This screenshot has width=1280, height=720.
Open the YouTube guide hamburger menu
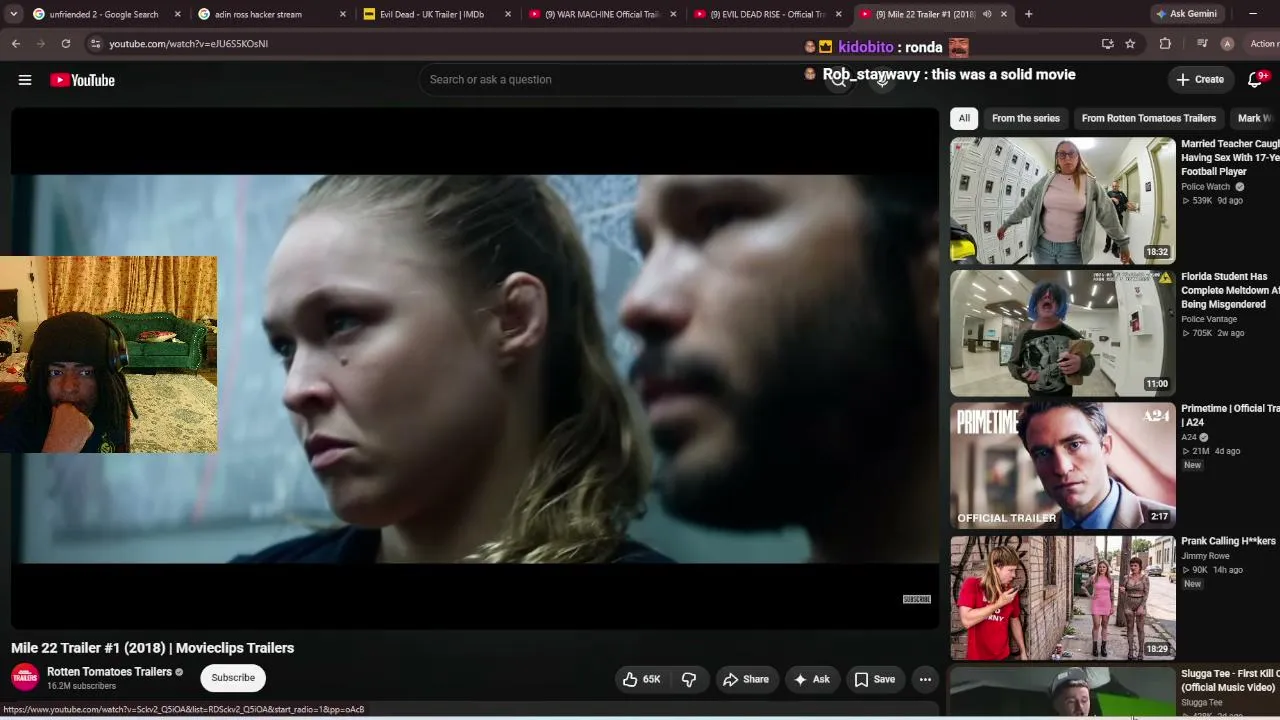[x=25, y=80]
